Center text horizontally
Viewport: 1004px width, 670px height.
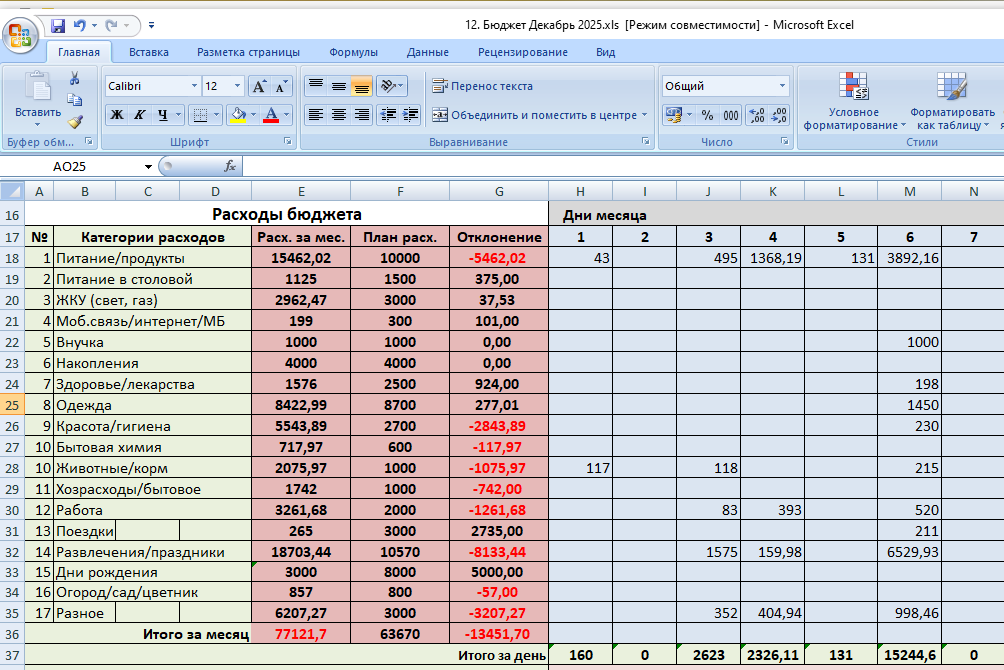tap(339, 115)
